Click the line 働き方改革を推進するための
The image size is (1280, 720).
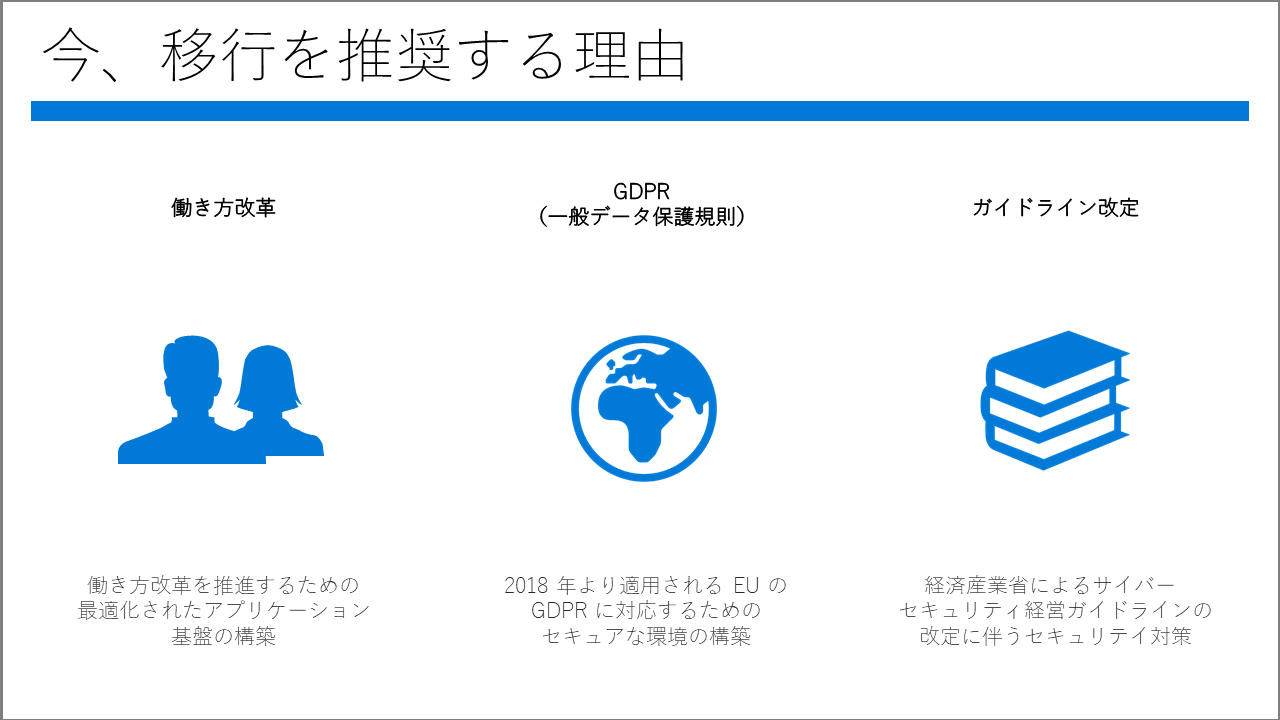coord(223,584)
